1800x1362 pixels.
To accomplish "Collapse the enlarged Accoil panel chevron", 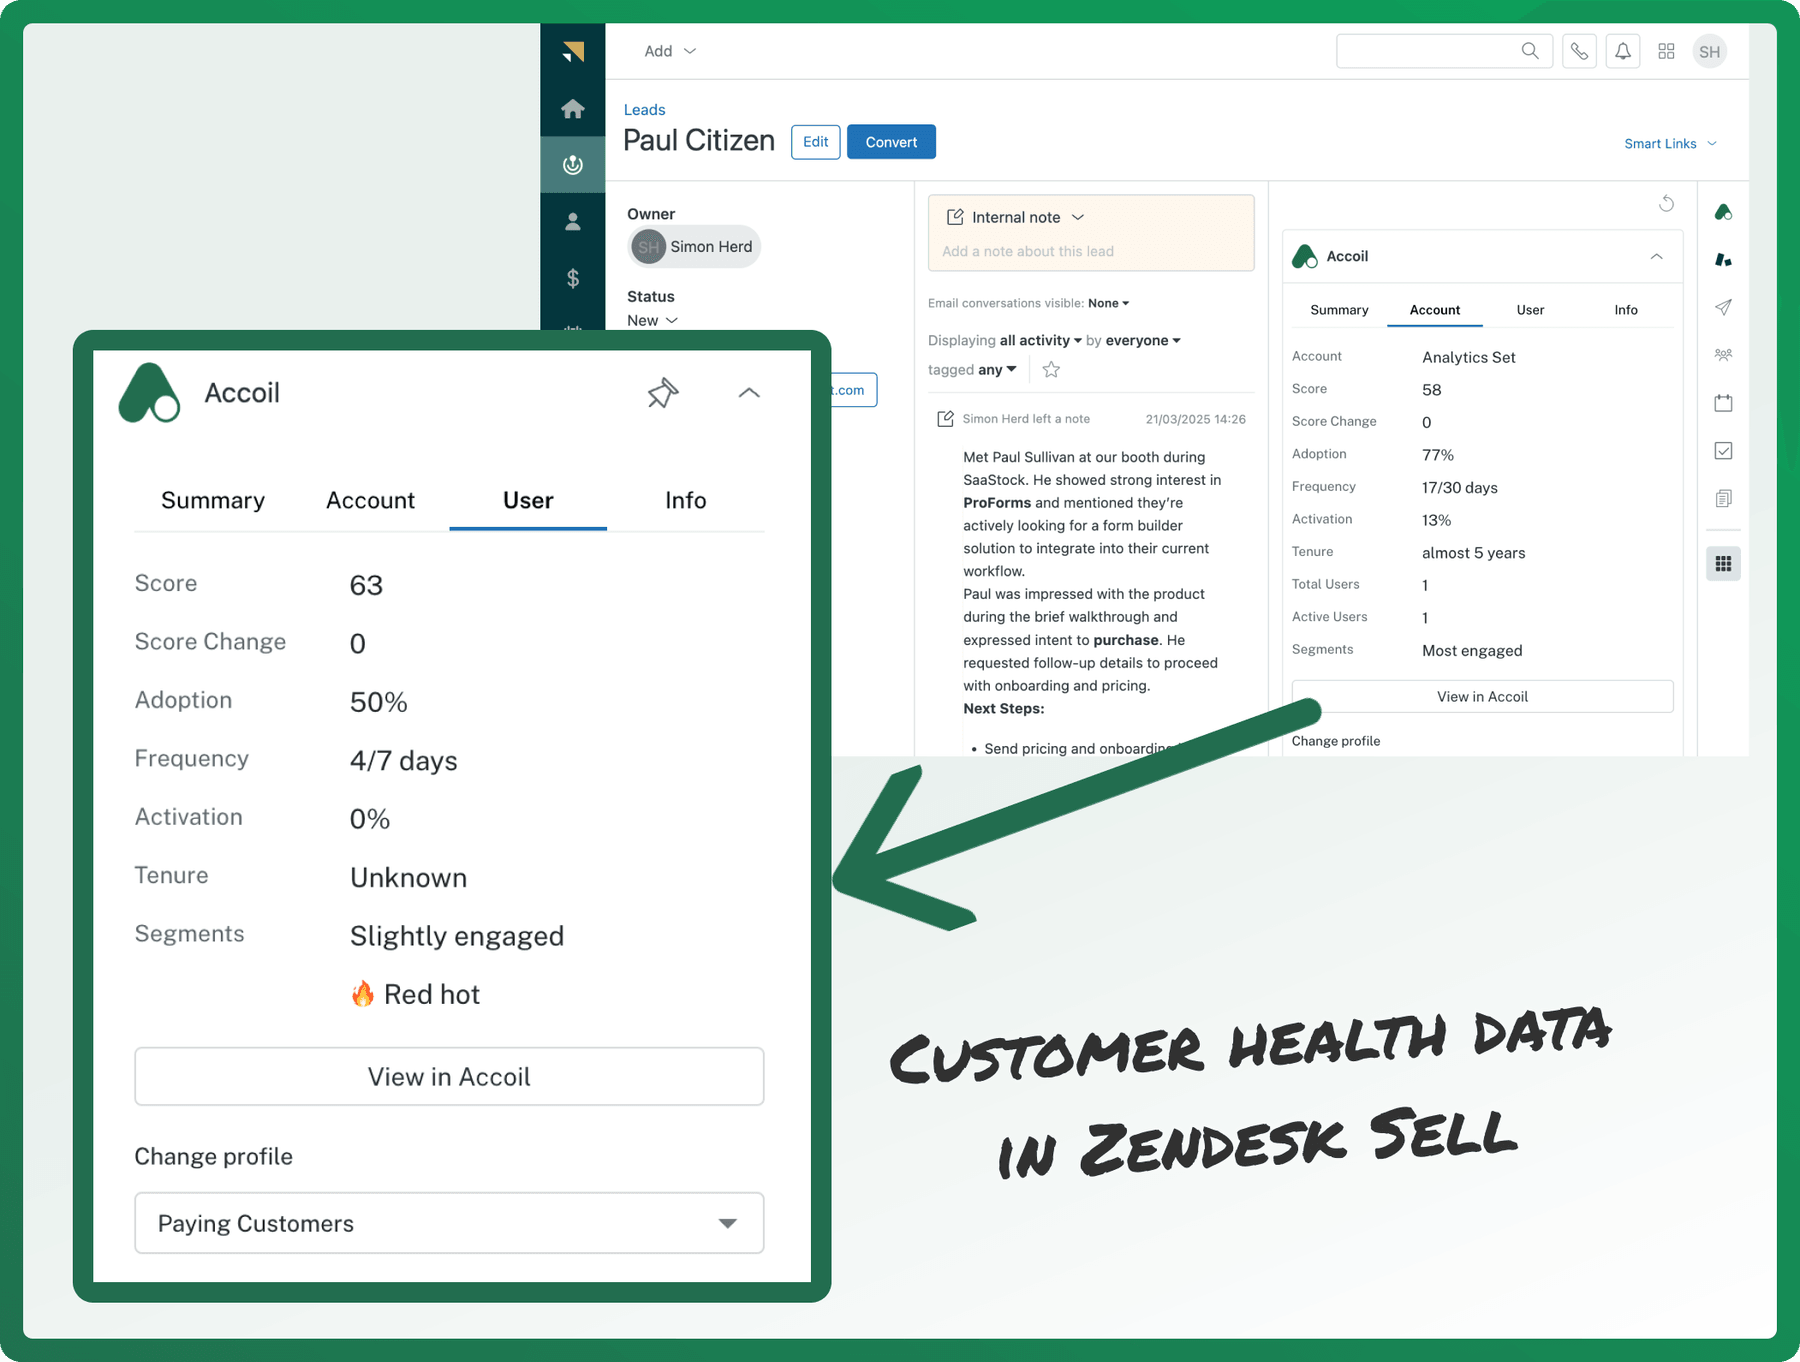I will tap(749, 393).
